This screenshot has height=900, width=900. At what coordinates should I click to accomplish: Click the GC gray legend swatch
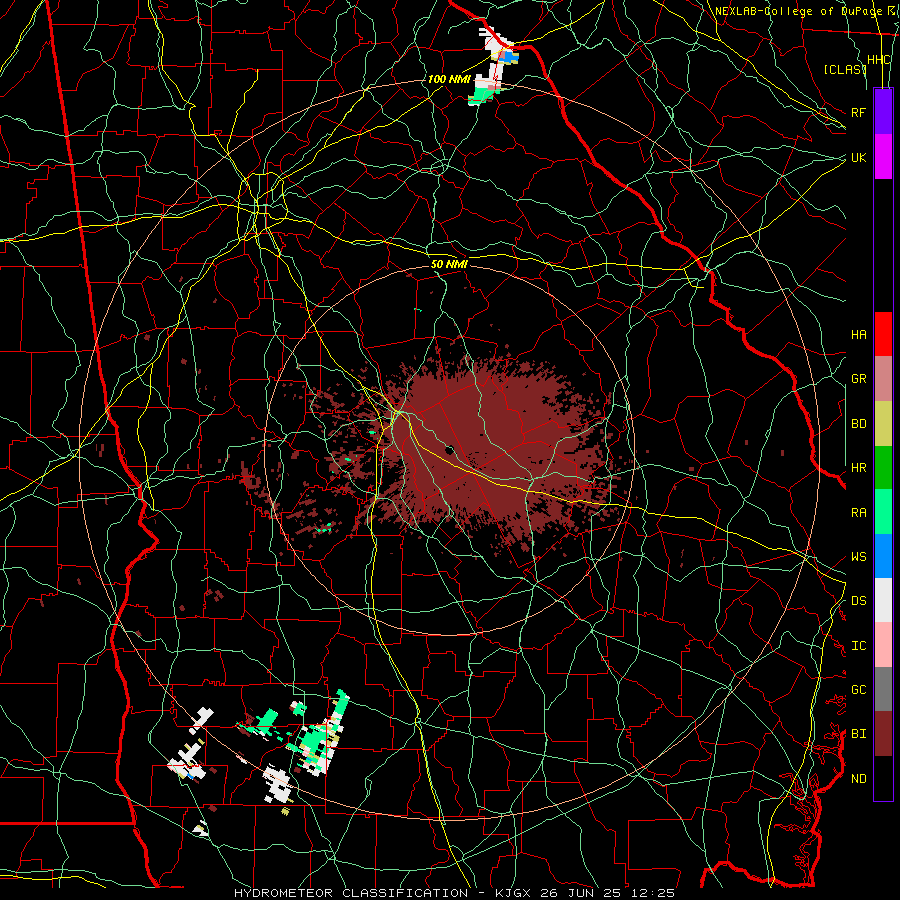[x=883, y=689]
